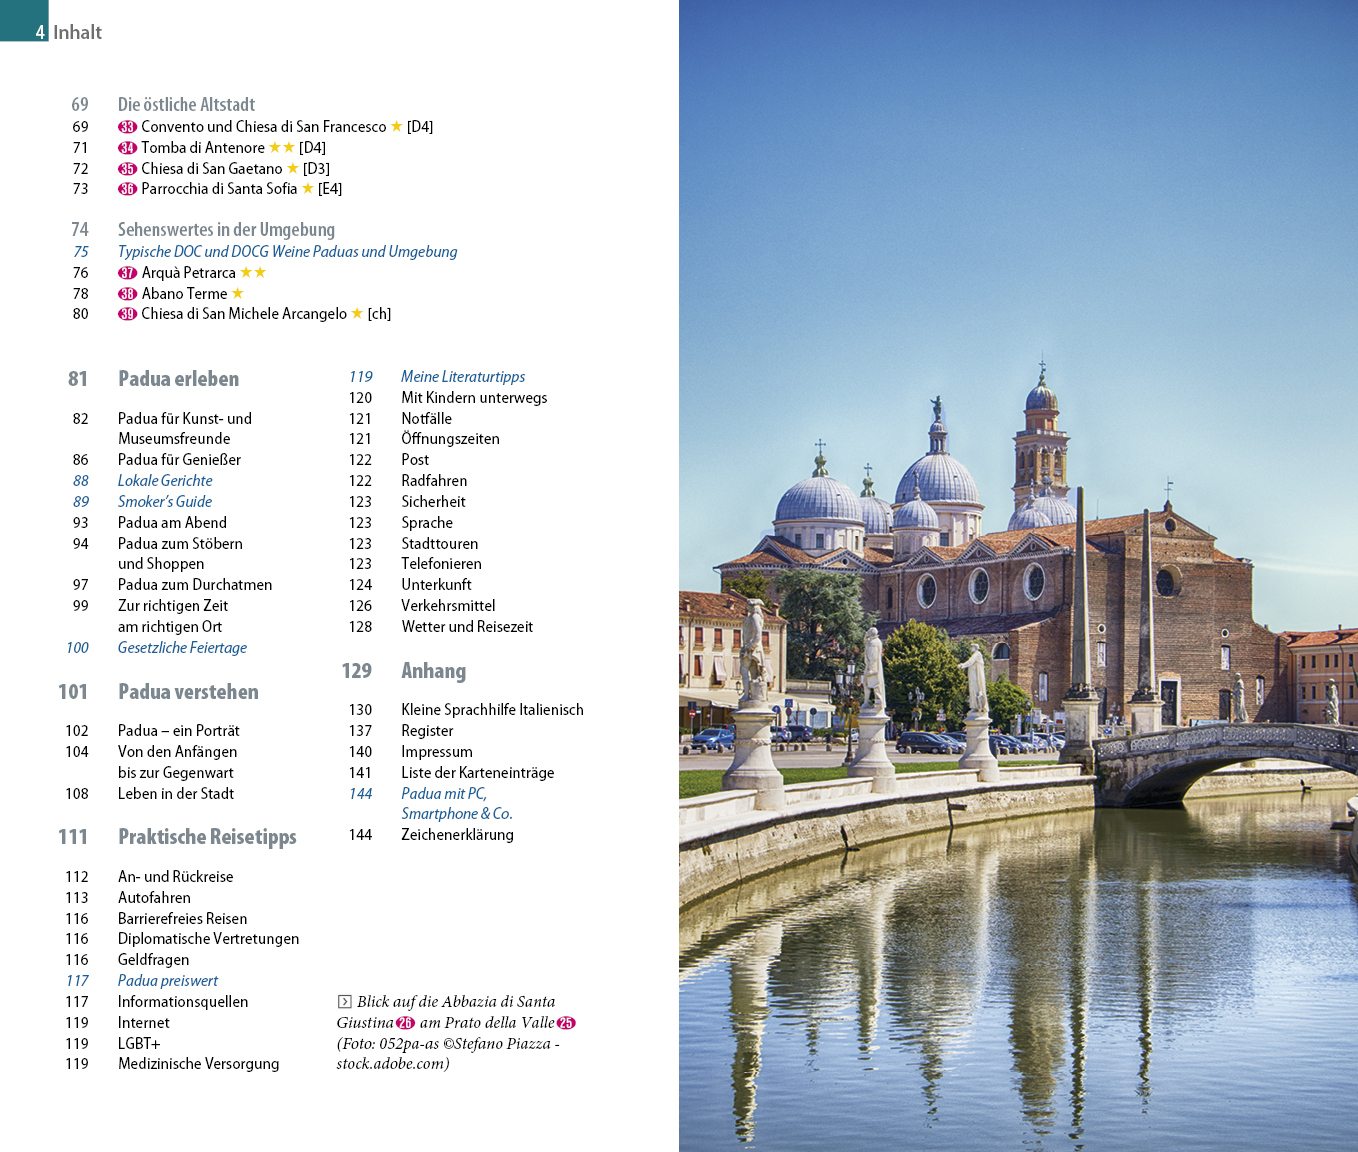Click the yellow star after Abano Terme
The image size is (1358, 1152).
(238, 293)
